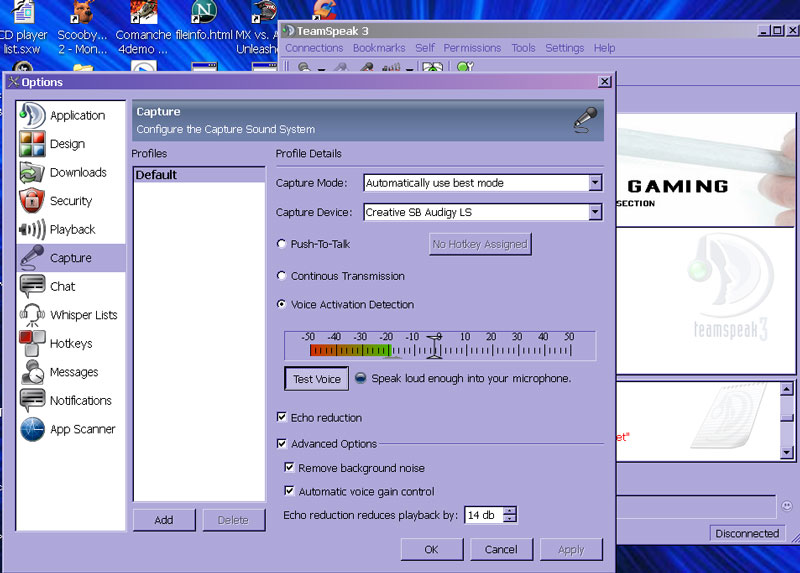Select the App Scanner category
Image resolution: width=800 pixels, height=573 pixels.
point(71,429)
